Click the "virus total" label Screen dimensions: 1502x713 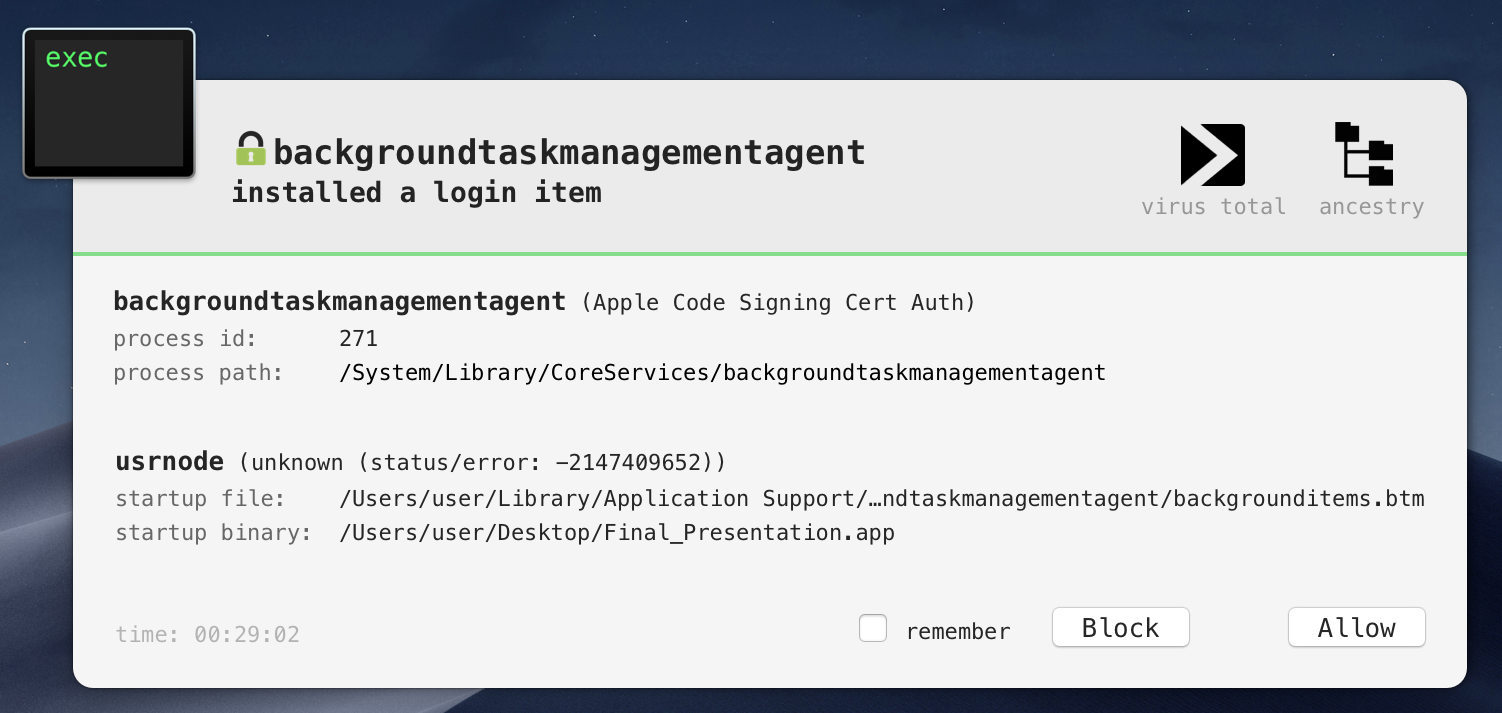pos(1213,207)
